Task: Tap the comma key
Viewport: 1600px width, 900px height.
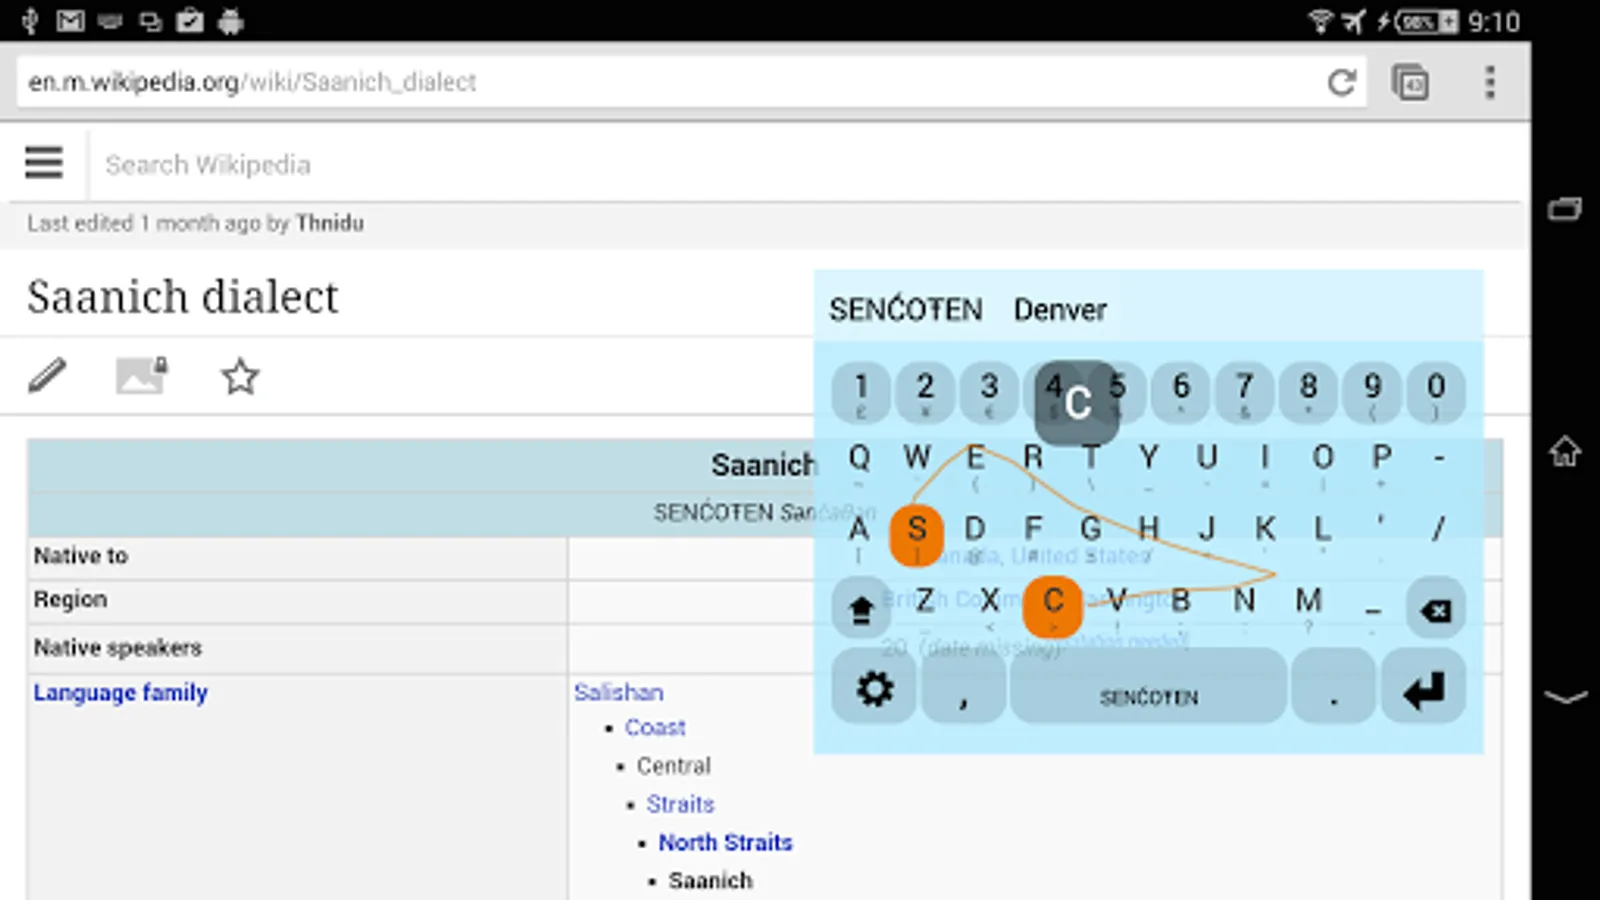Action: 963,688
